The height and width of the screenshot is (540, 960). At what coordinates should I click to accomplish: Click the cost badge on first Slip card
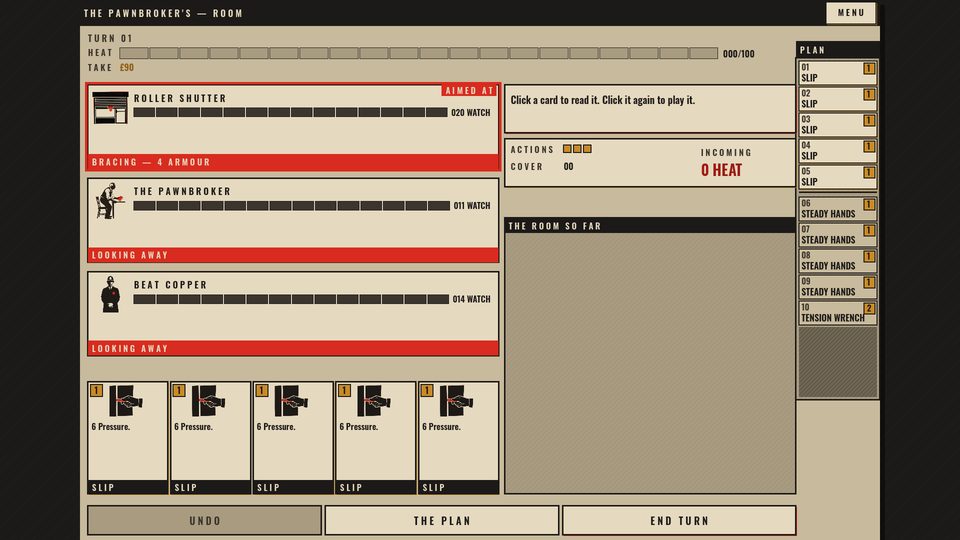pyautogui.click(x=96, y=391)
